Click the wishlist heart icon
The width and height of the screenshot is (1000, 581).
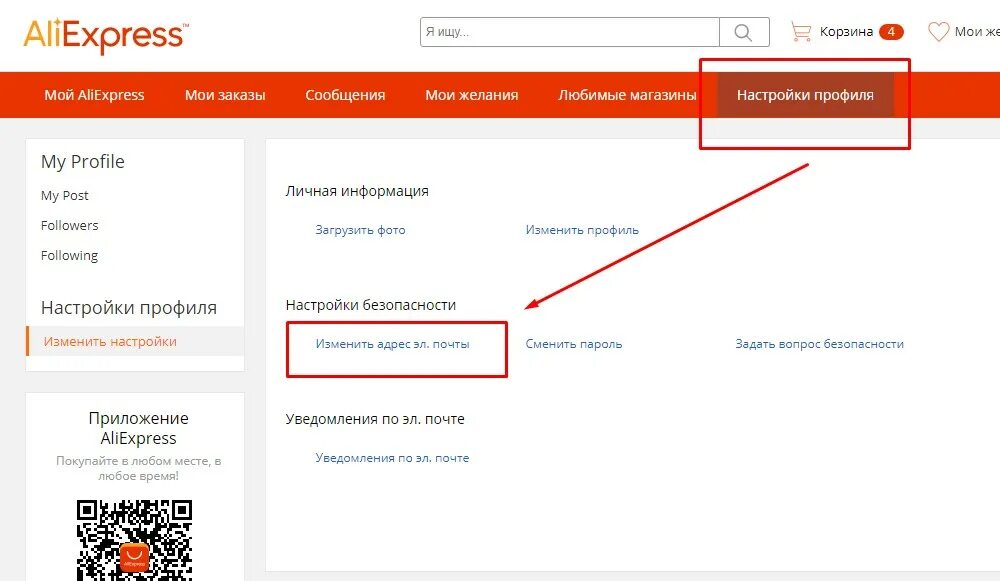(x=938, y=31)
